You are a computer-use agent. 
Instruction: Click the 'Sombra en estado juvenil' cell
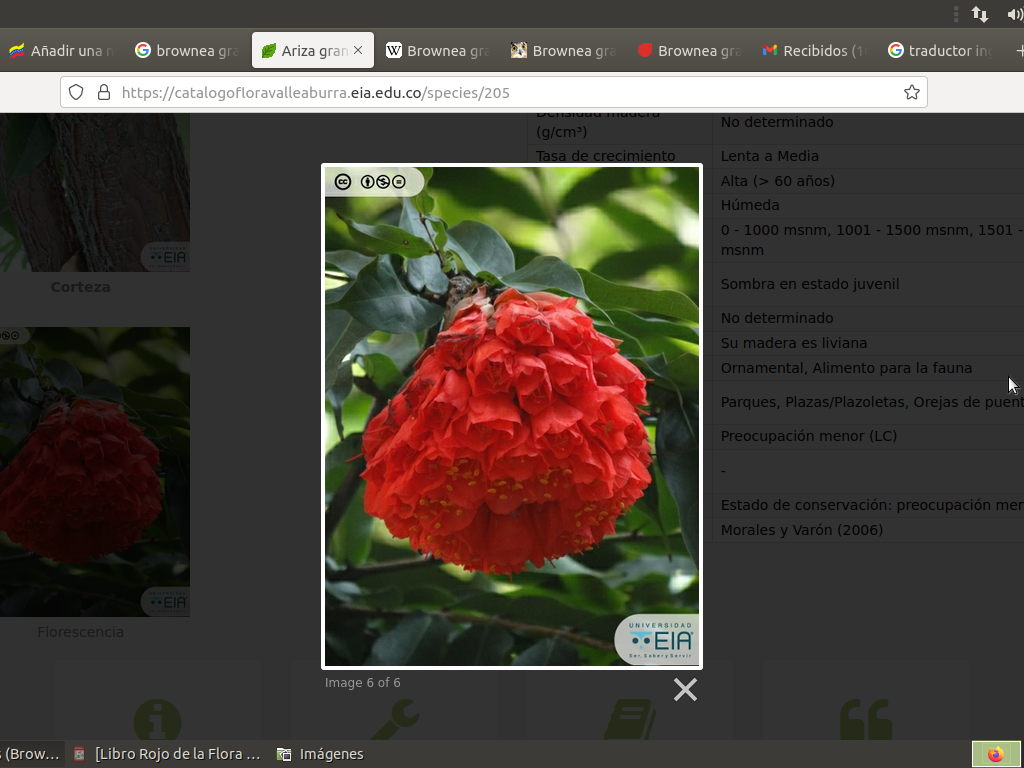pos(810,284)
